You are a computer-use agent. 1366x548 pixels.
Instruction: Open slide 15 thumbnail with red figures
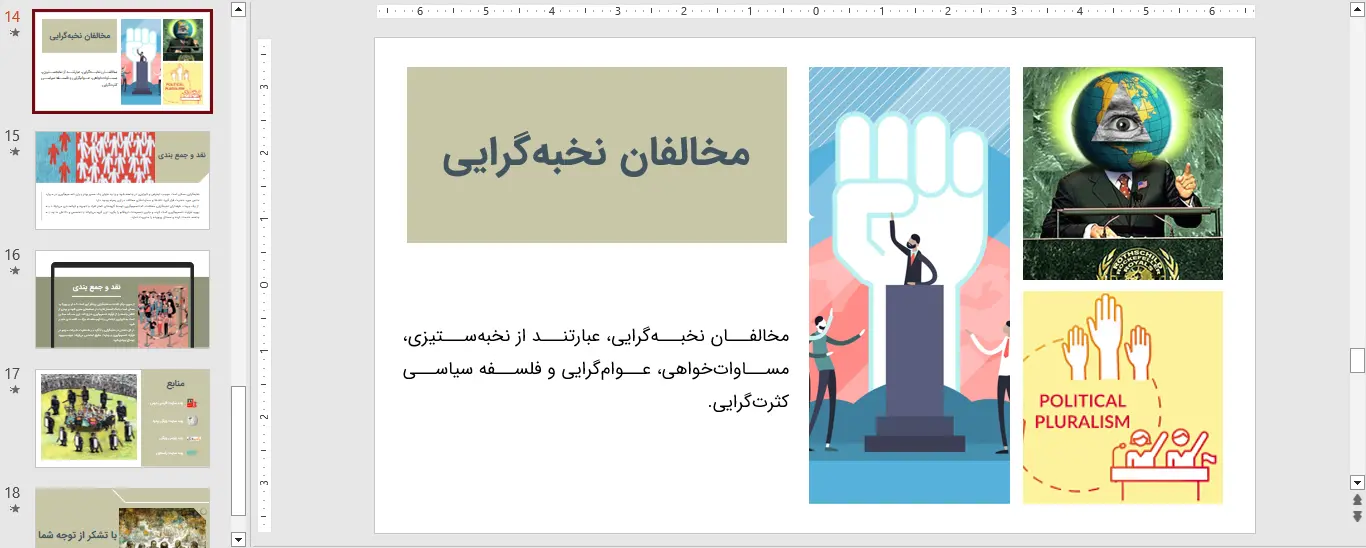[x=122, y=180]
